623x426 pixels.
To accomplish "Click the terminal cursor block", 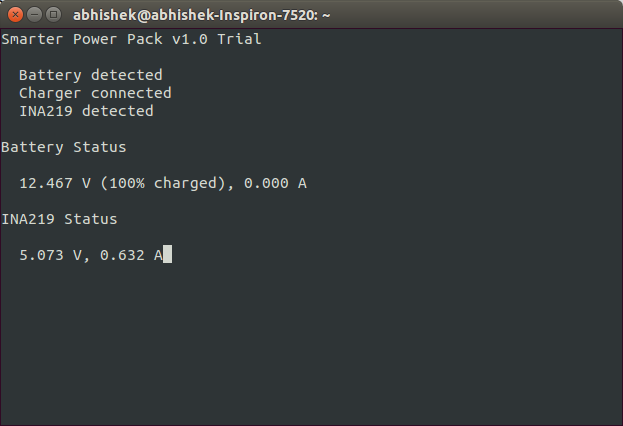I will pos(167,254).
